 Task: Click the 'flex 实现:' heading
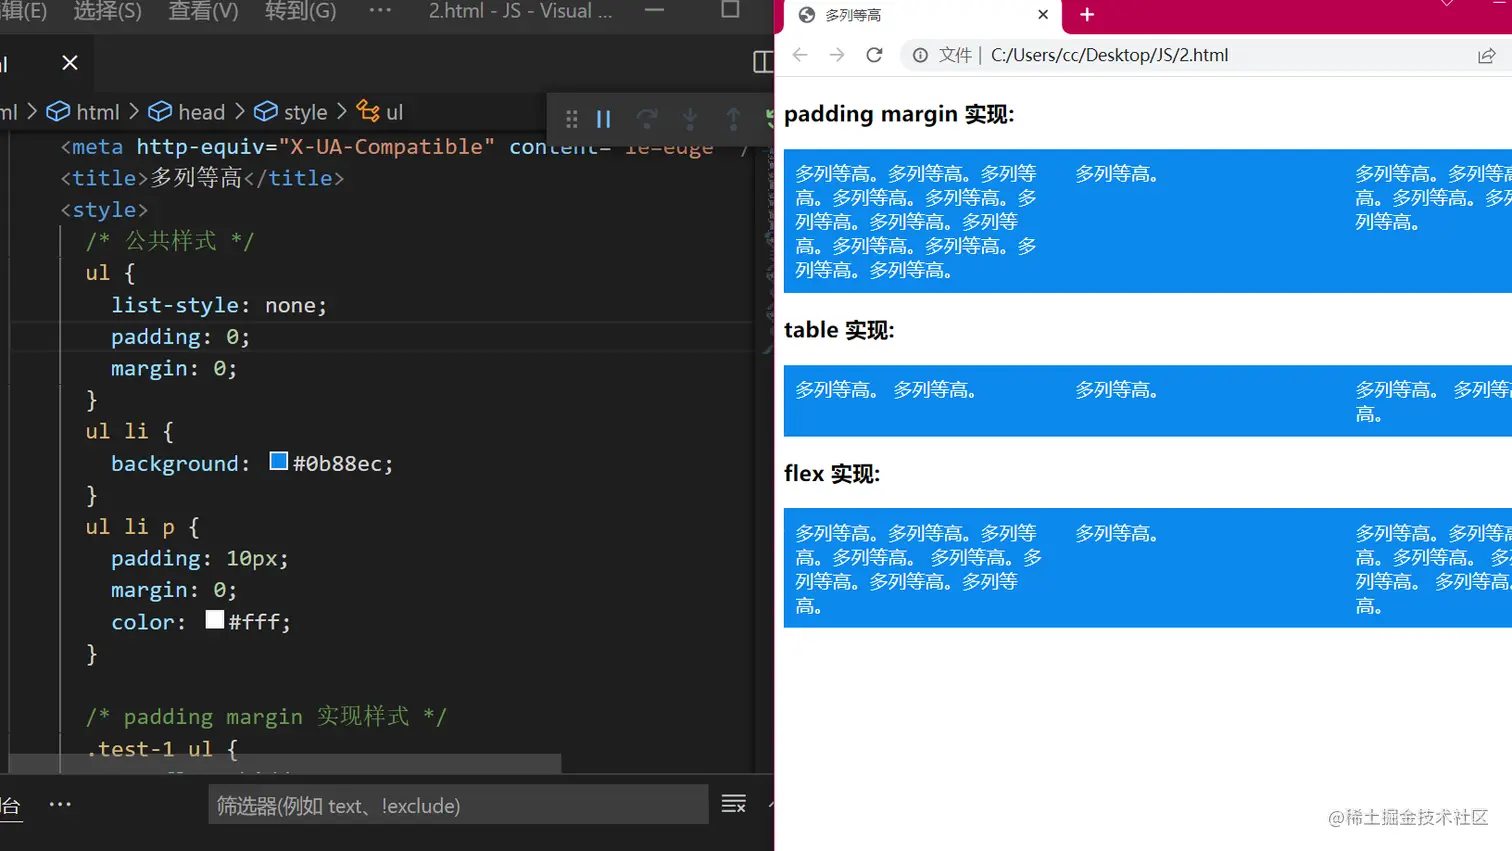click(x=832, y=474)
